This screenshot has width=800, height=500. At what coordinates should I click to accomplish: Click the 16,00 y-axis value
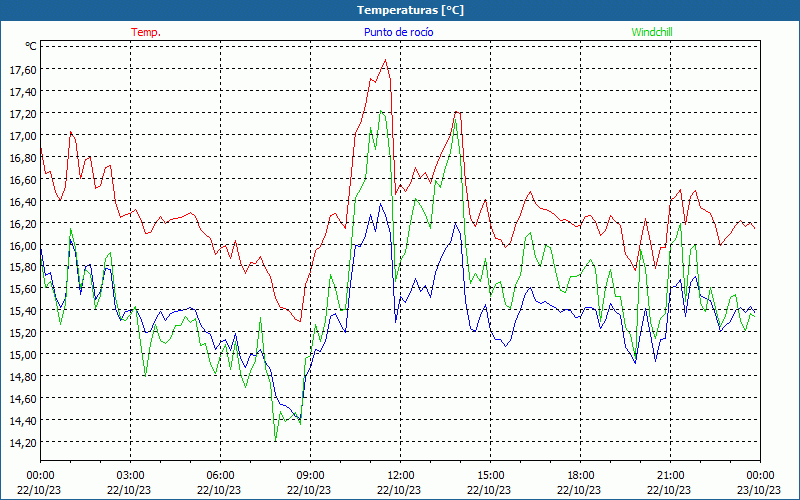[x=23, y=245]
